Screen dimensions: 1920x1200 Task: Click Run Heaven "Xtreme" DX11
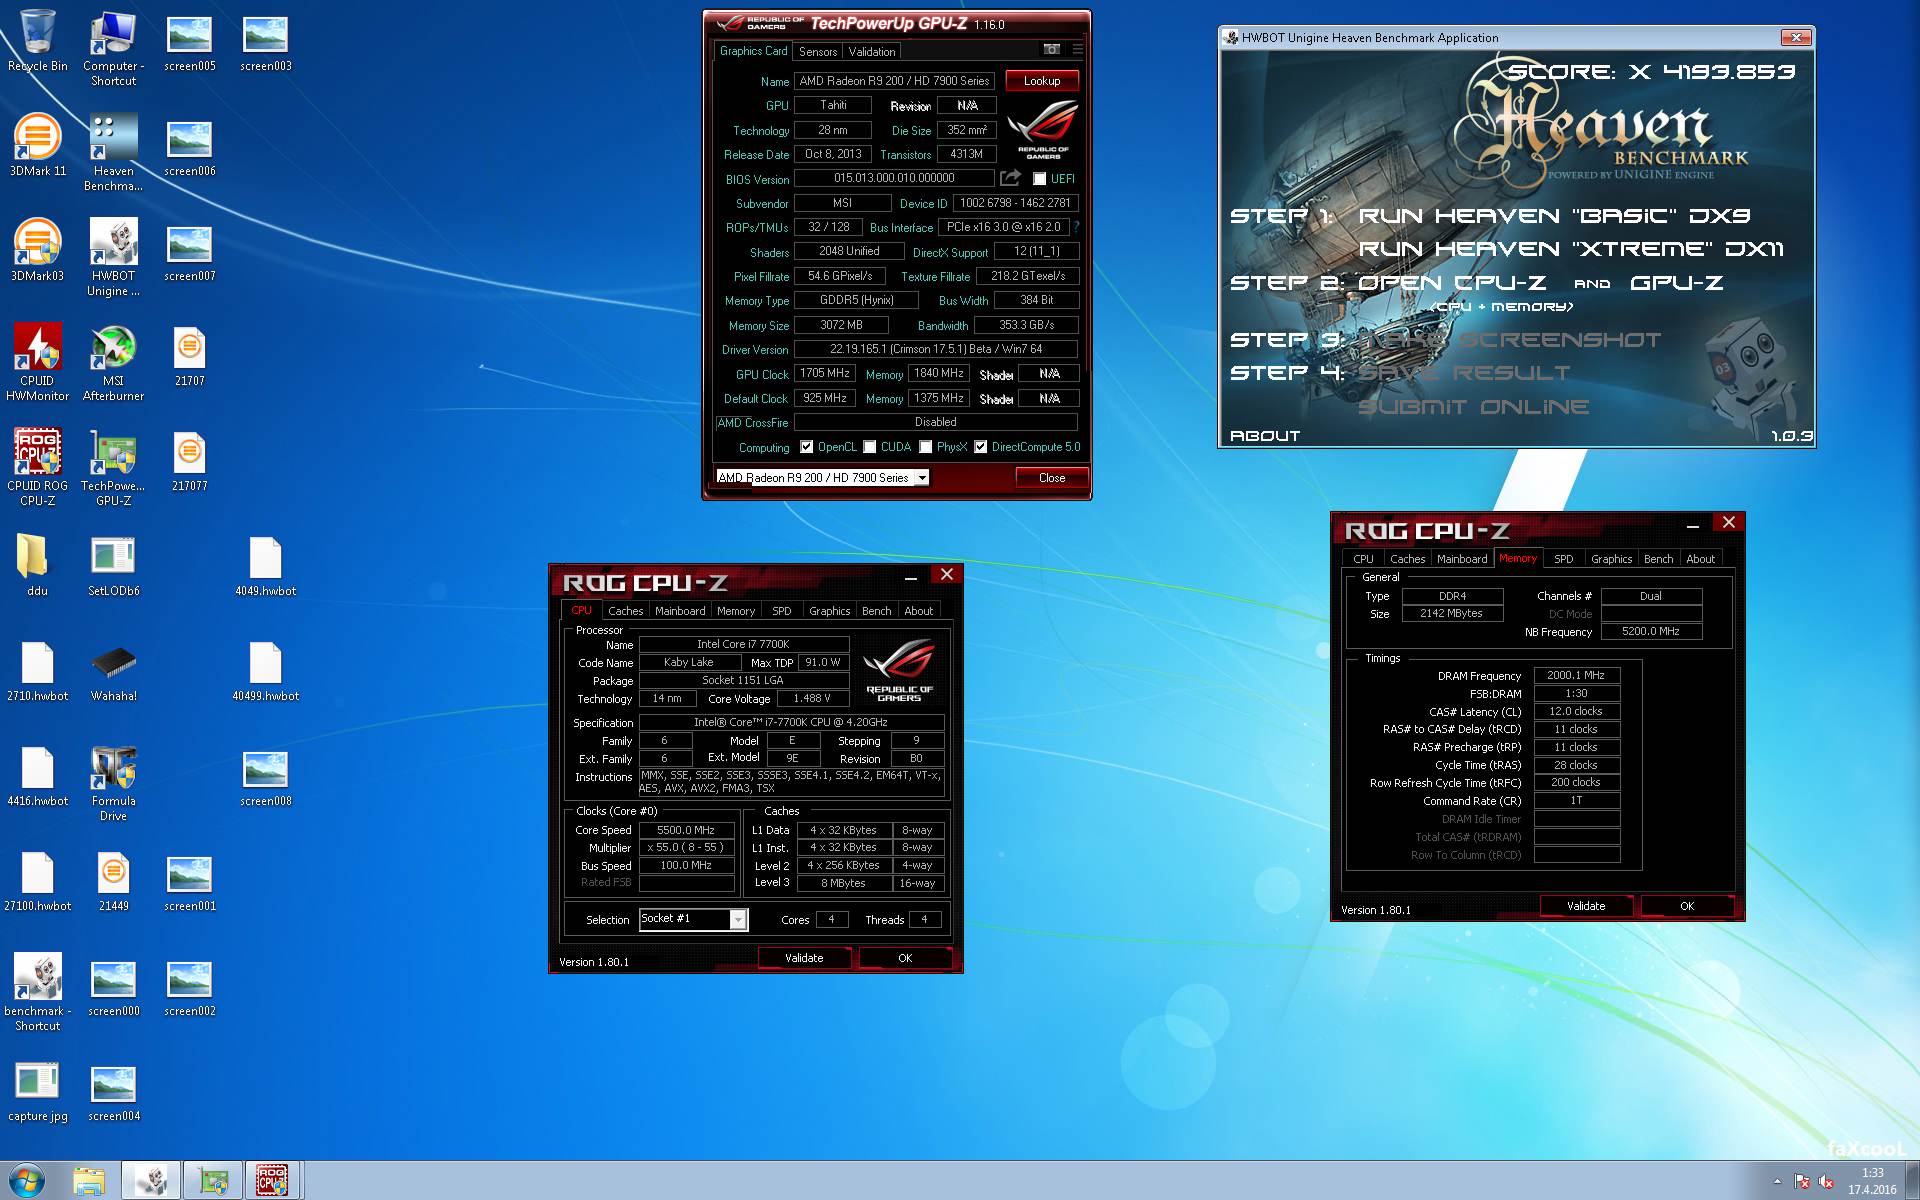tap(1571, 249)
